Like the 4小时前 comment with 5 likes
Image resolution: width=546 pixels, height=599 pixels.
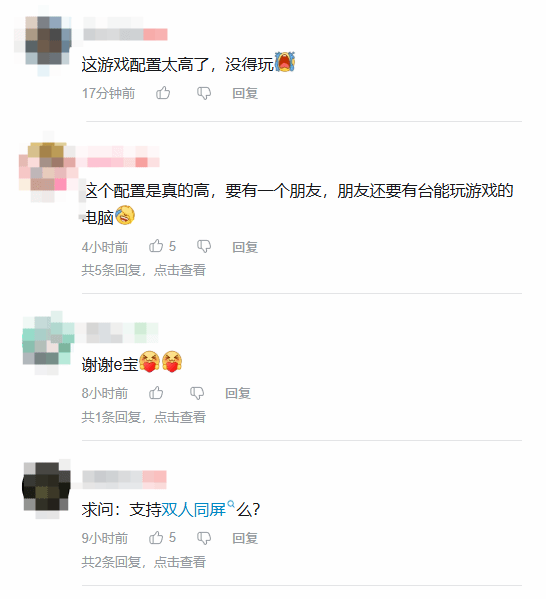tap(156, 246)
